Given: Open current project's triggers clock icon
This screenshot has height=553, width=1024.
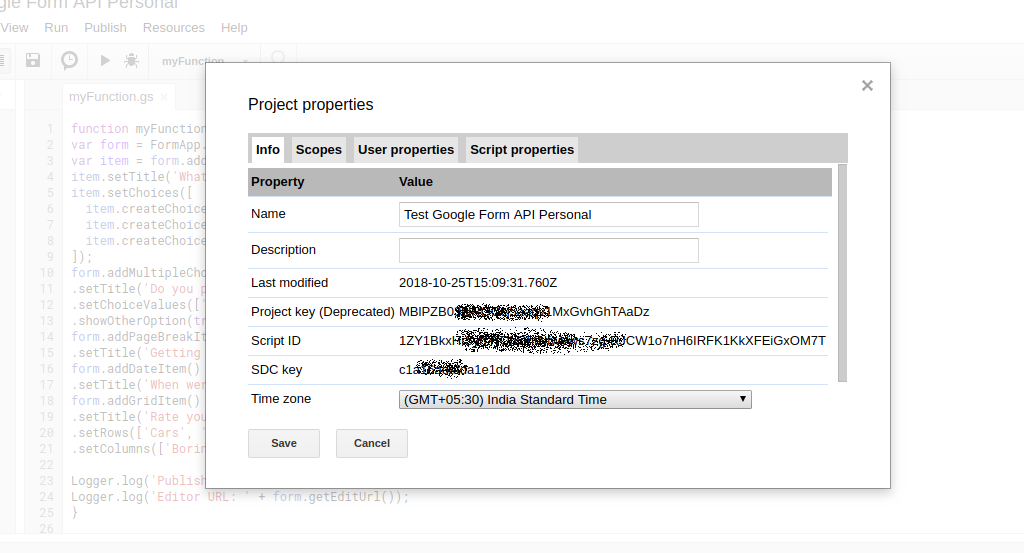Looking at the screenshot, I should click(x=69, y=61).
